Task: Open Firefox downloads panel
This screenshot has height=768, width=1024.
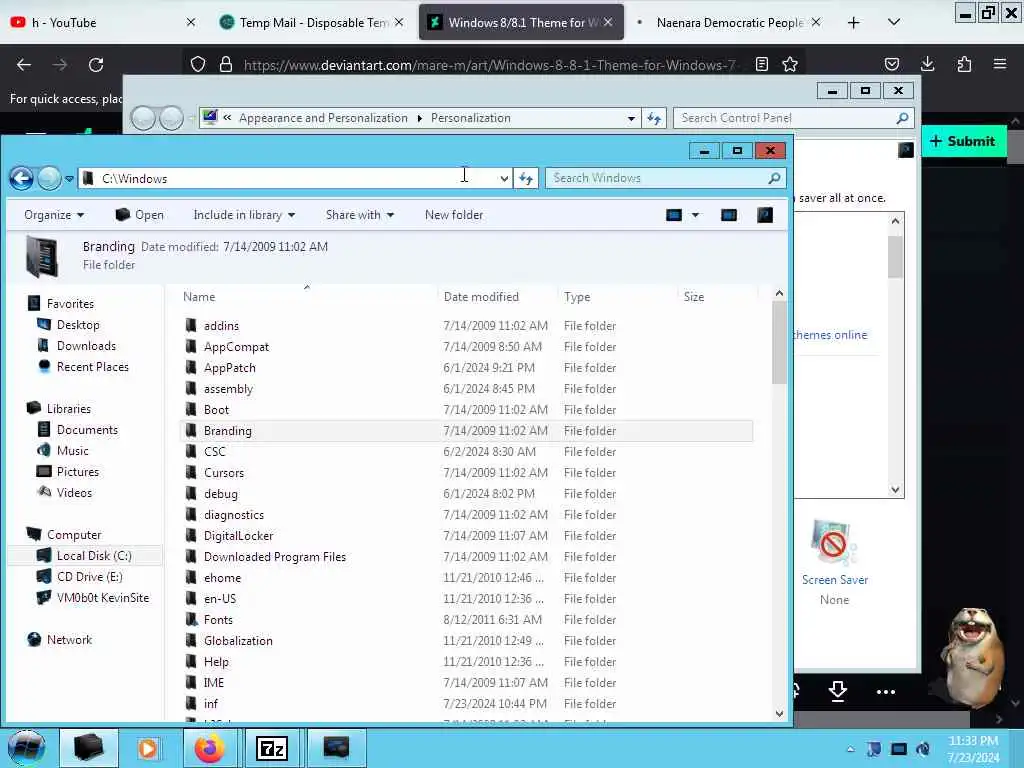Action: 927,64
